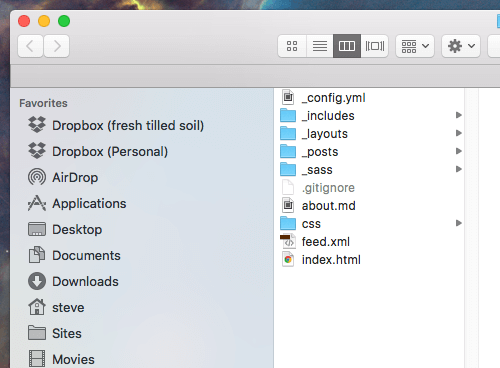Go forward with the right chevron button
The height and width of the screenshot is (368, 500).
pyautogui.click(x=57, y=46)
